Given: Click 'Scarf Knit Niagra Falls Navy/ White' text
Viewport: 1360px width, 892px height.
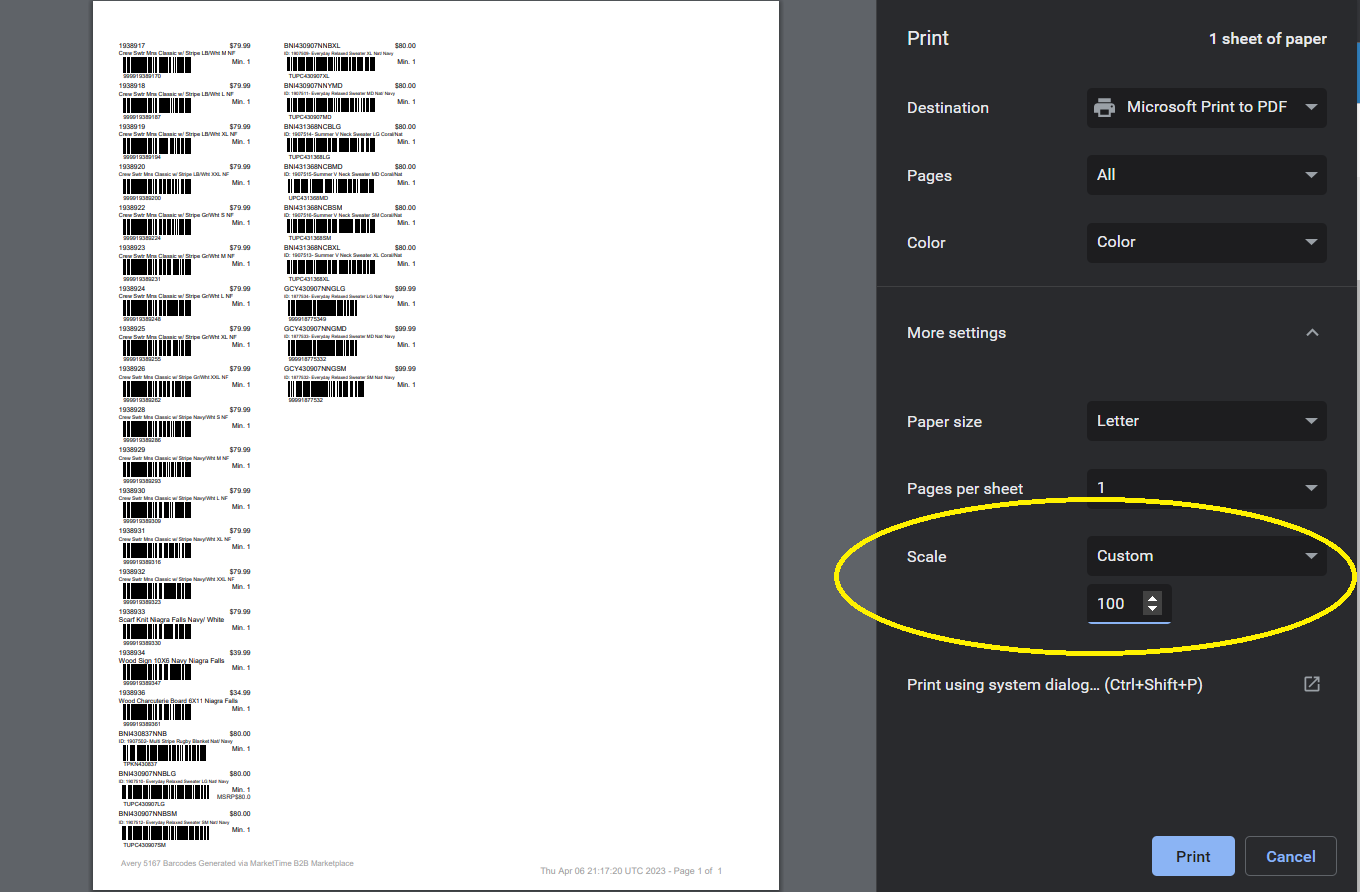Looking at the screenshot, I should click(x=172, y=620).
